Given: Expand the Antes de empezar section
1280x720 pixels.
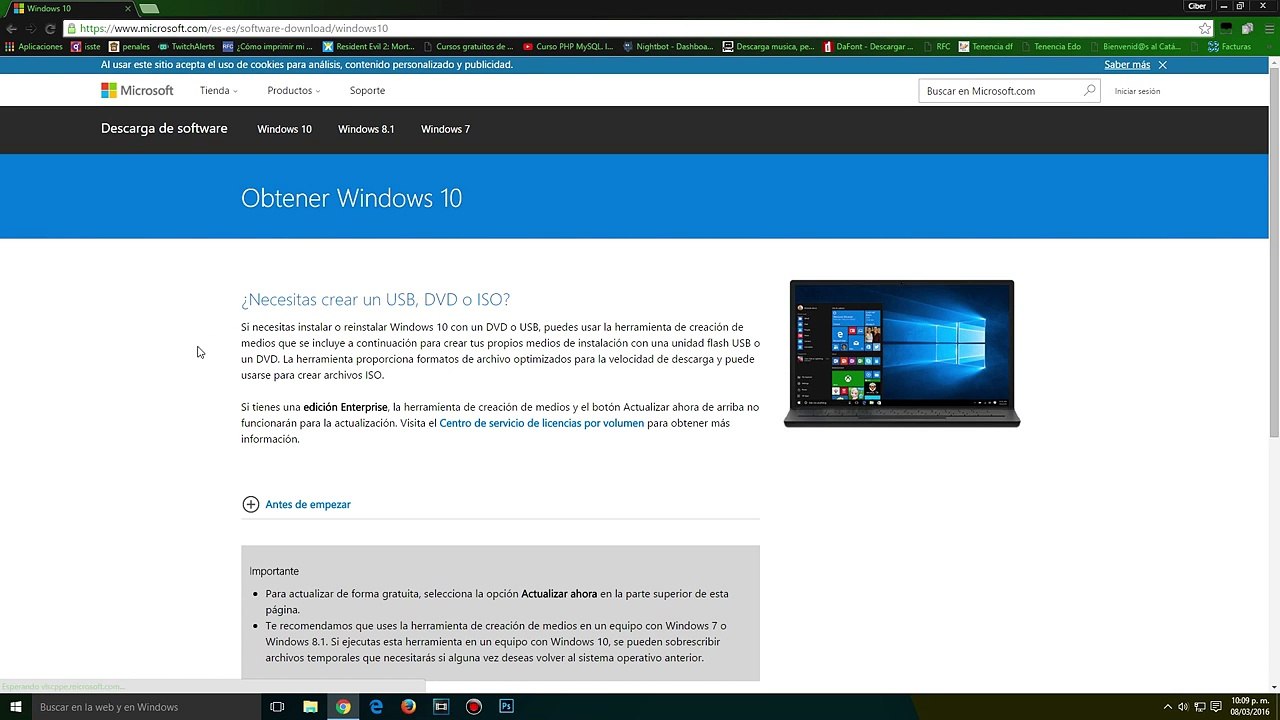Looking at the screenshot, I should 308,504.
